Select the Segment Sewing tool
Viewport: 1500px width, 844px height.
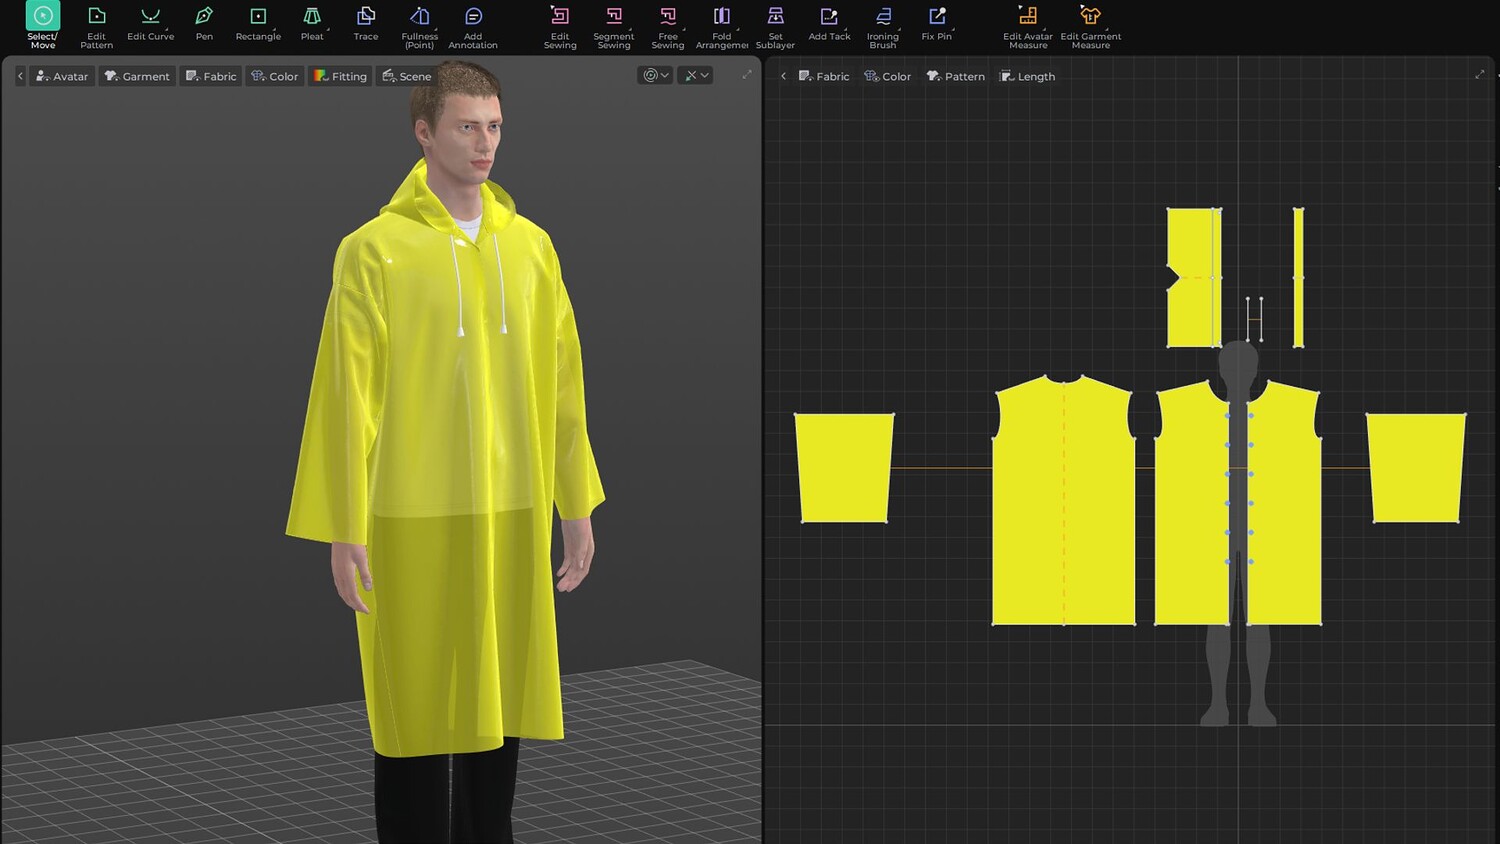tap(614, 26)
